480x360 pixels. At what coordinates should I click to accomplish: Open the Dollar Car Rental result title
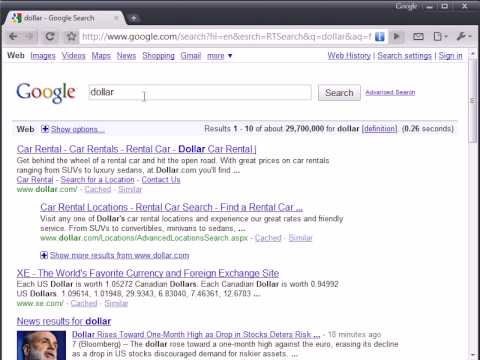(136, 149)
